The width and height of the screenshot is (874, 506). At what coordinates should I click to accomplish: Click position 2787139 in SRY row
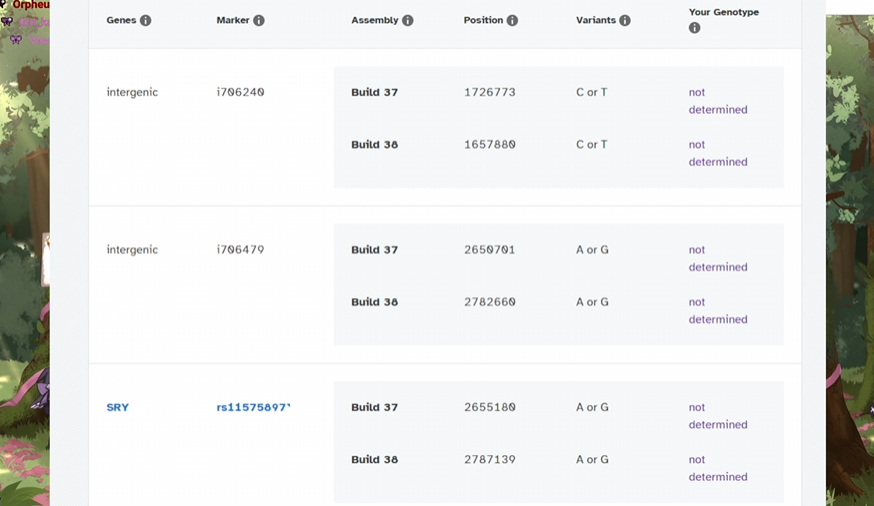point(490,460)
